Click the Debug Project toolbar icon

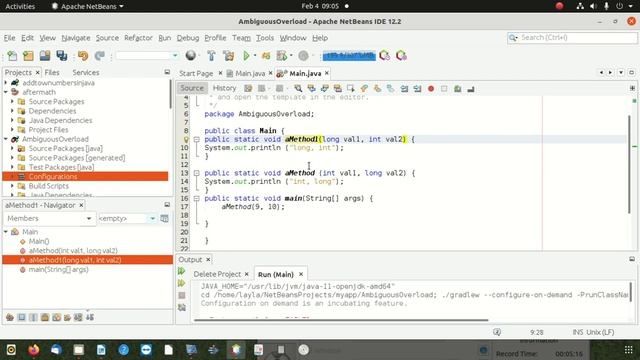(266, 56)
